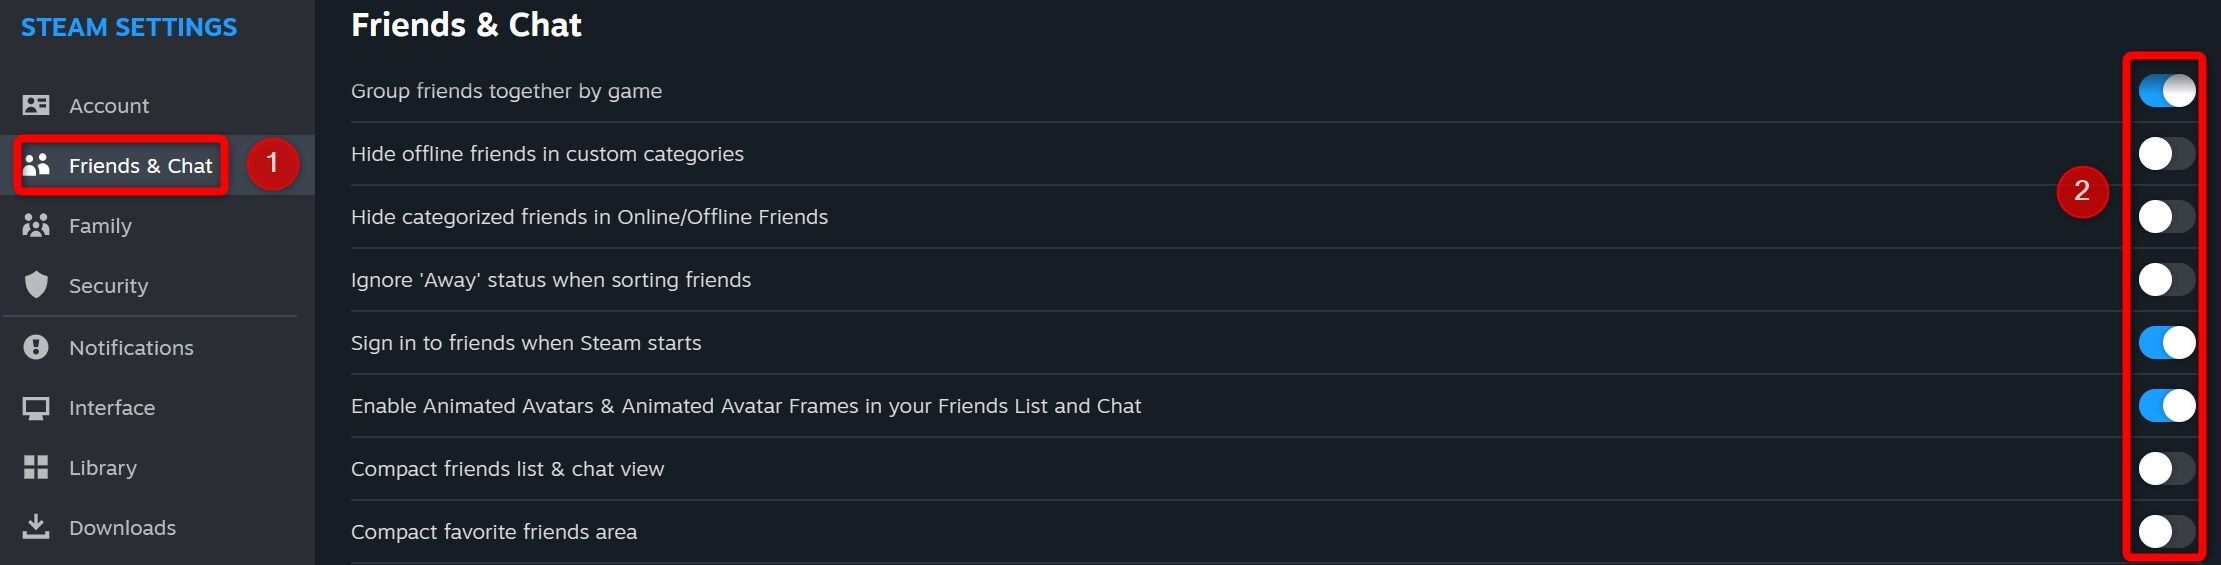Click the Notifications exclamation icon
2221x565 pixels.
coord(36,347)
